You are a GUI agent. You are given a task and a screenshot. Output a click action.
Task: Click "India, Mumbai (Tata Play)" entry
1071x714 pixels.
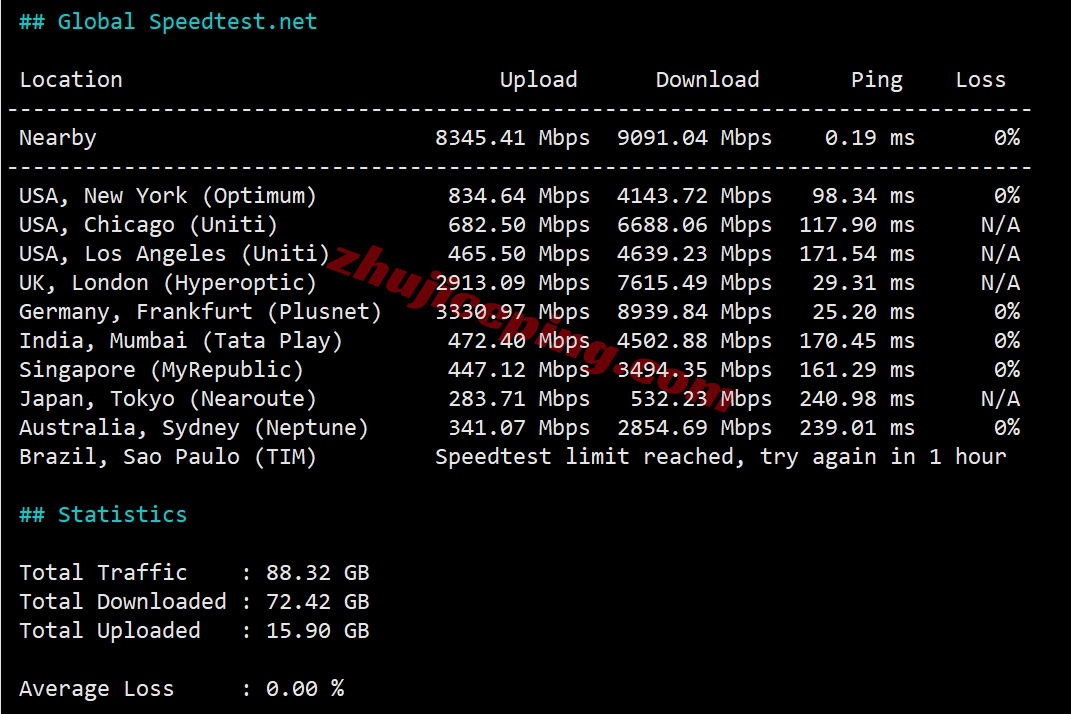point(181,341)
